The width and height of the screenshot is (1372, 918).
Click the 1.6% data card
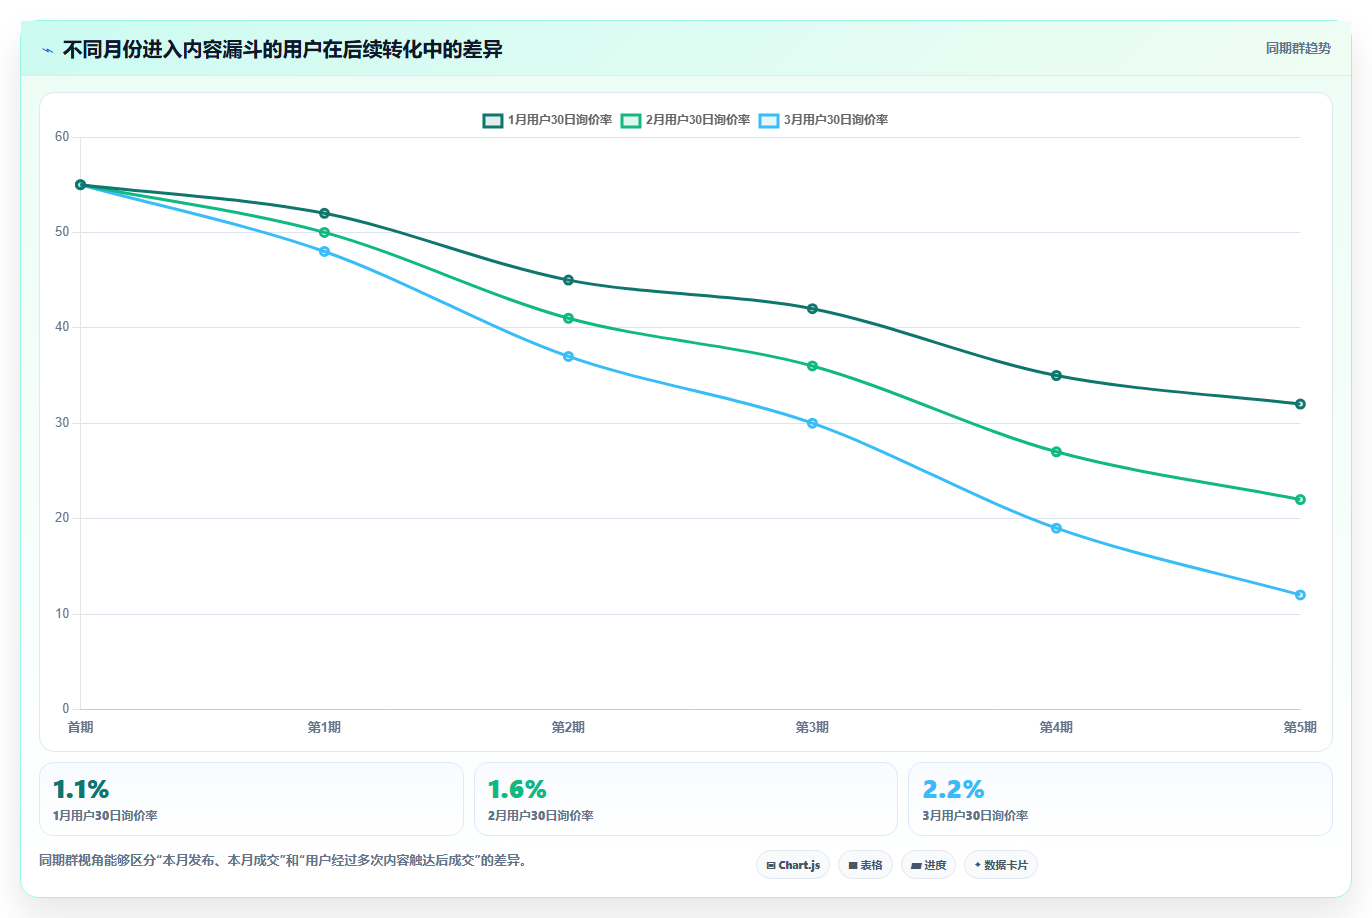pyautogui.click(x=686, y=799)
